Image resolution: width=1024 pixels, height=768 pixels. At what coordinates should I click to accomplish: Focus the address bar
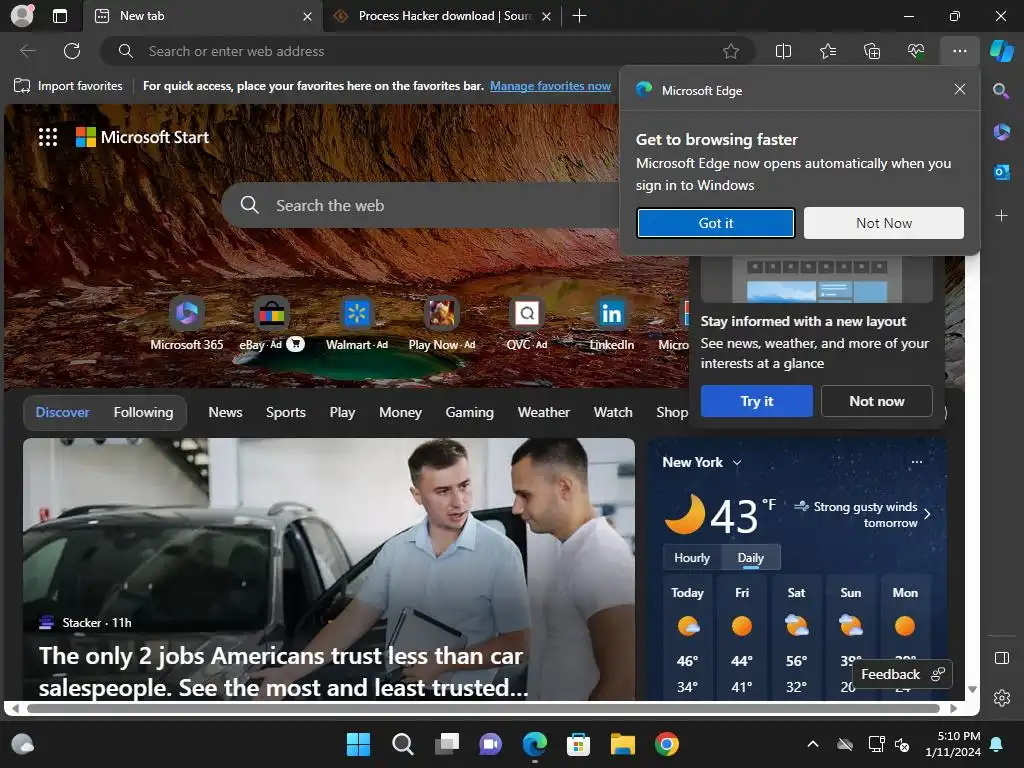click(428, 51)
